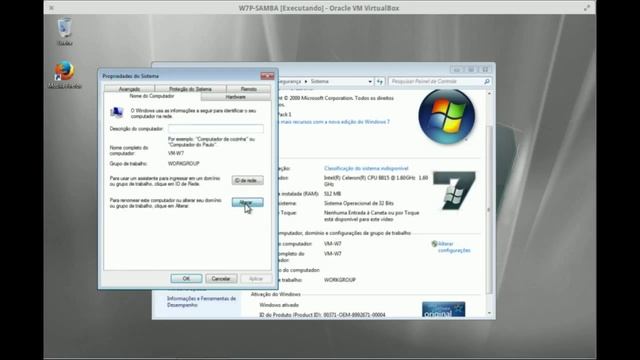Switch to the Hardware tab

coord(236,97)
